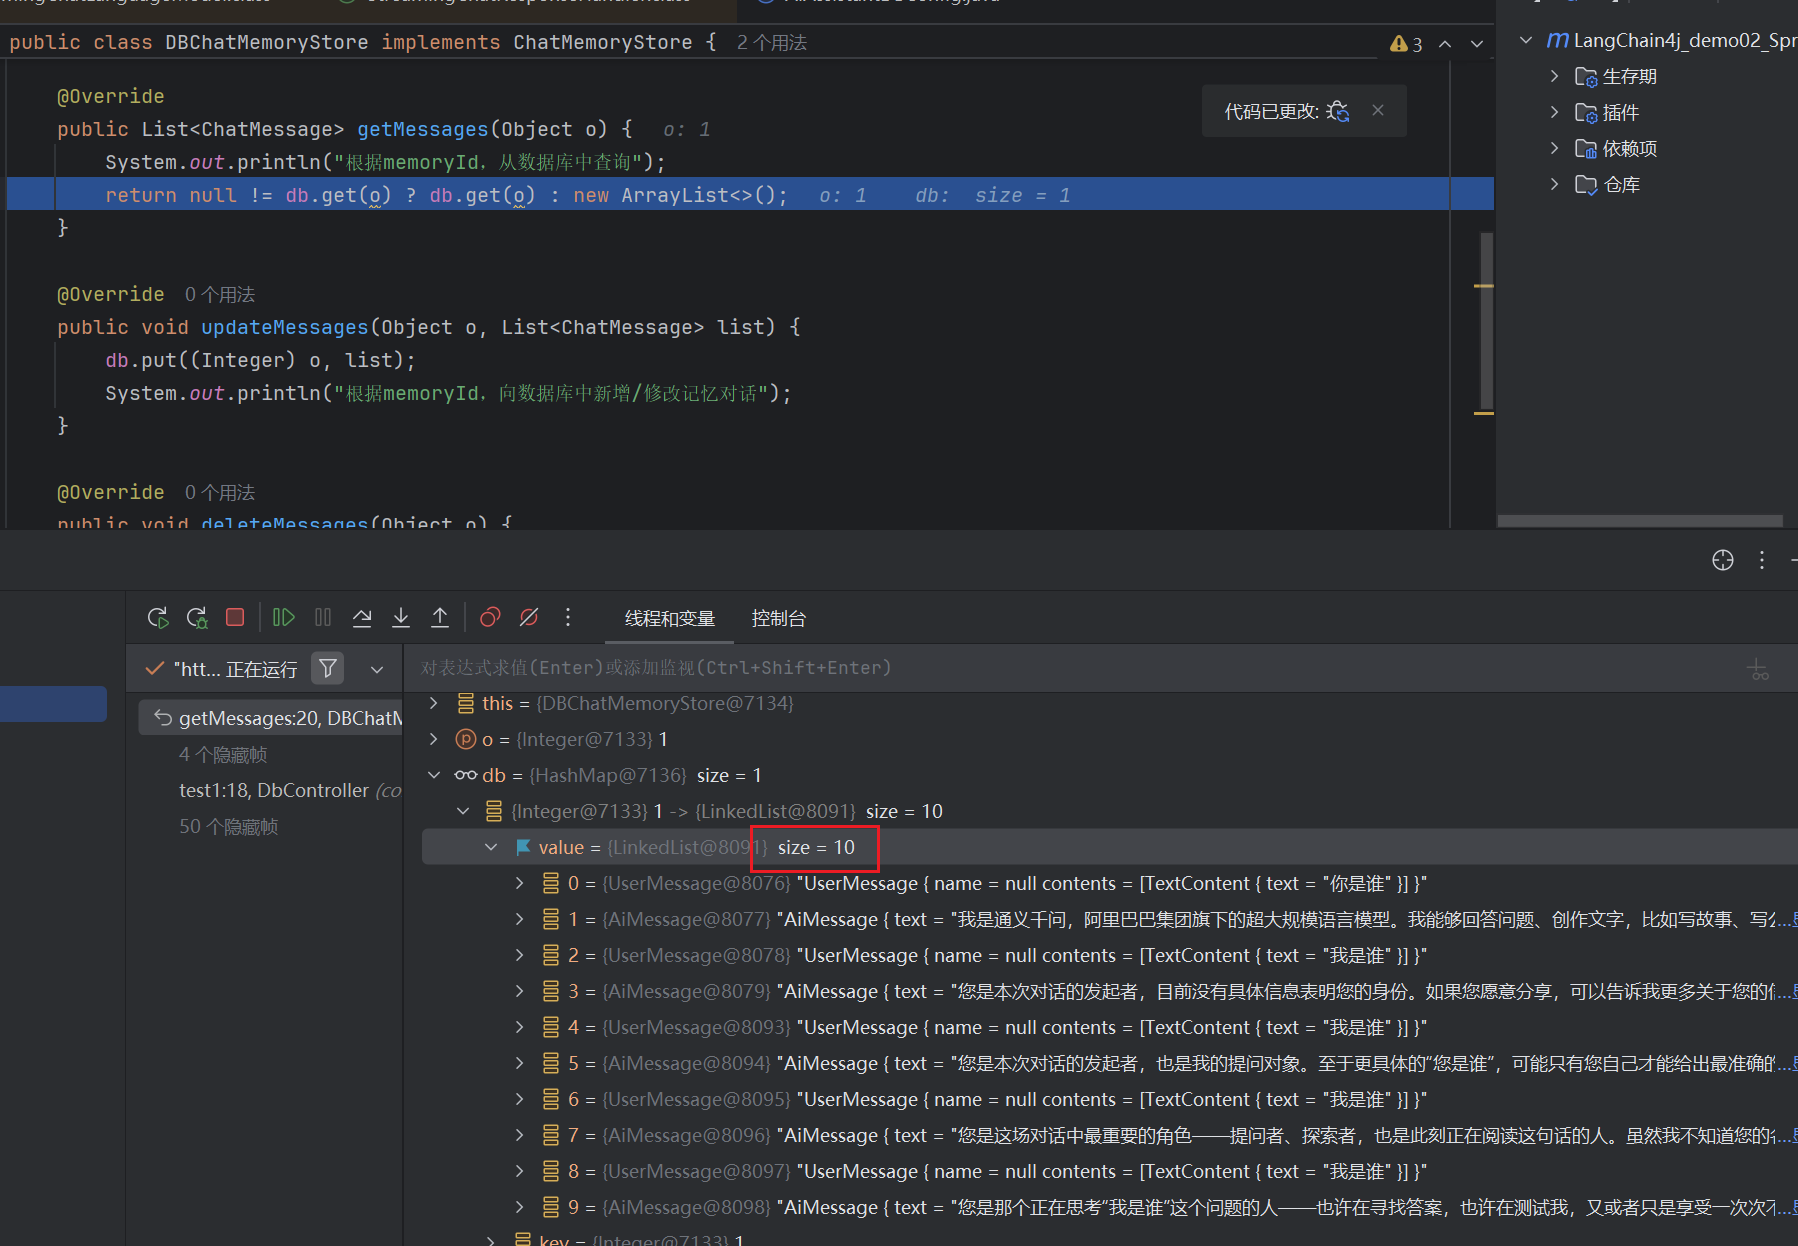
Task: Click the Rerun debug icon
Action: (158, 618)
